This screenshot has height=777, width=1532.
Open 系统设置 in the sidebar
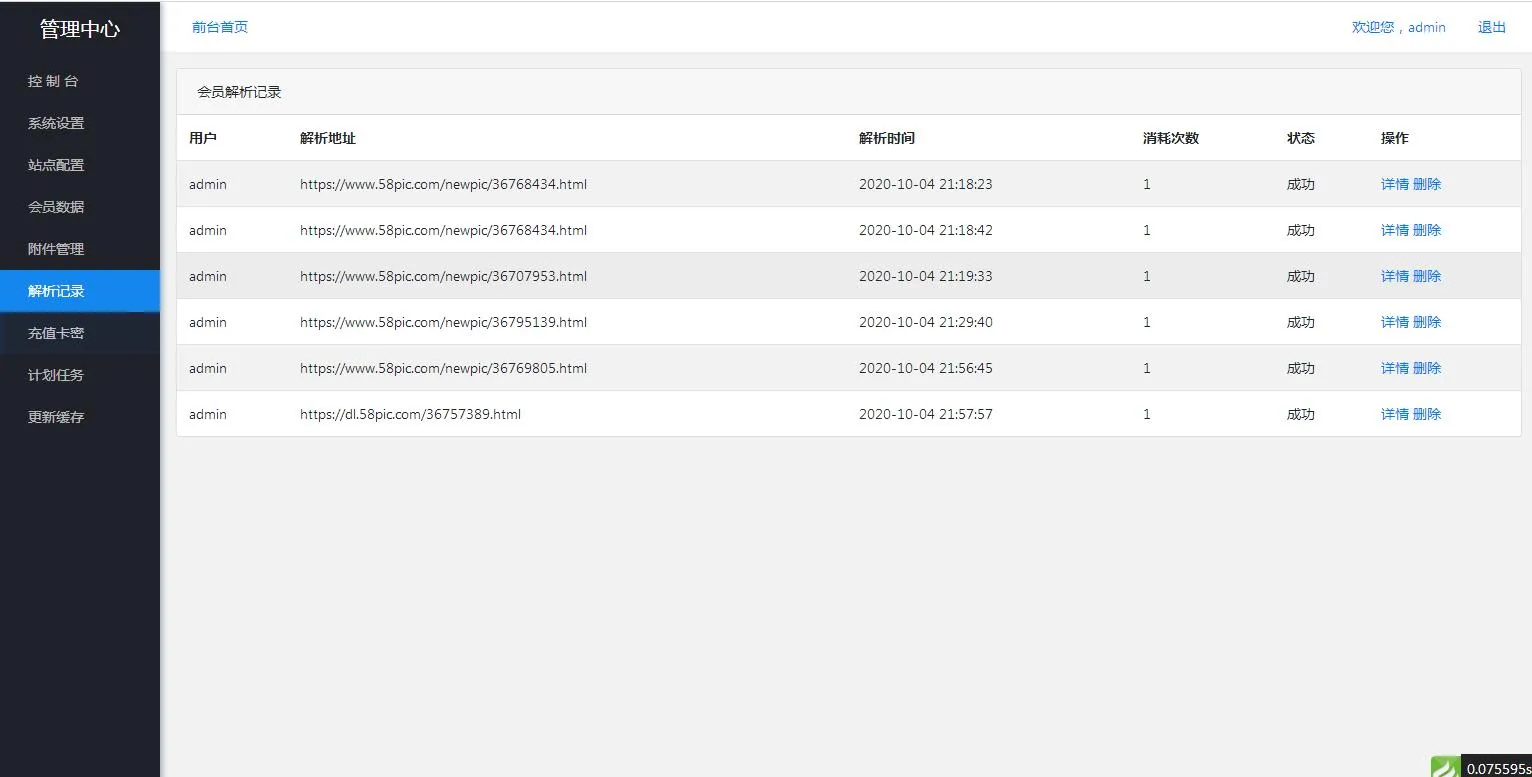point(56,123)
